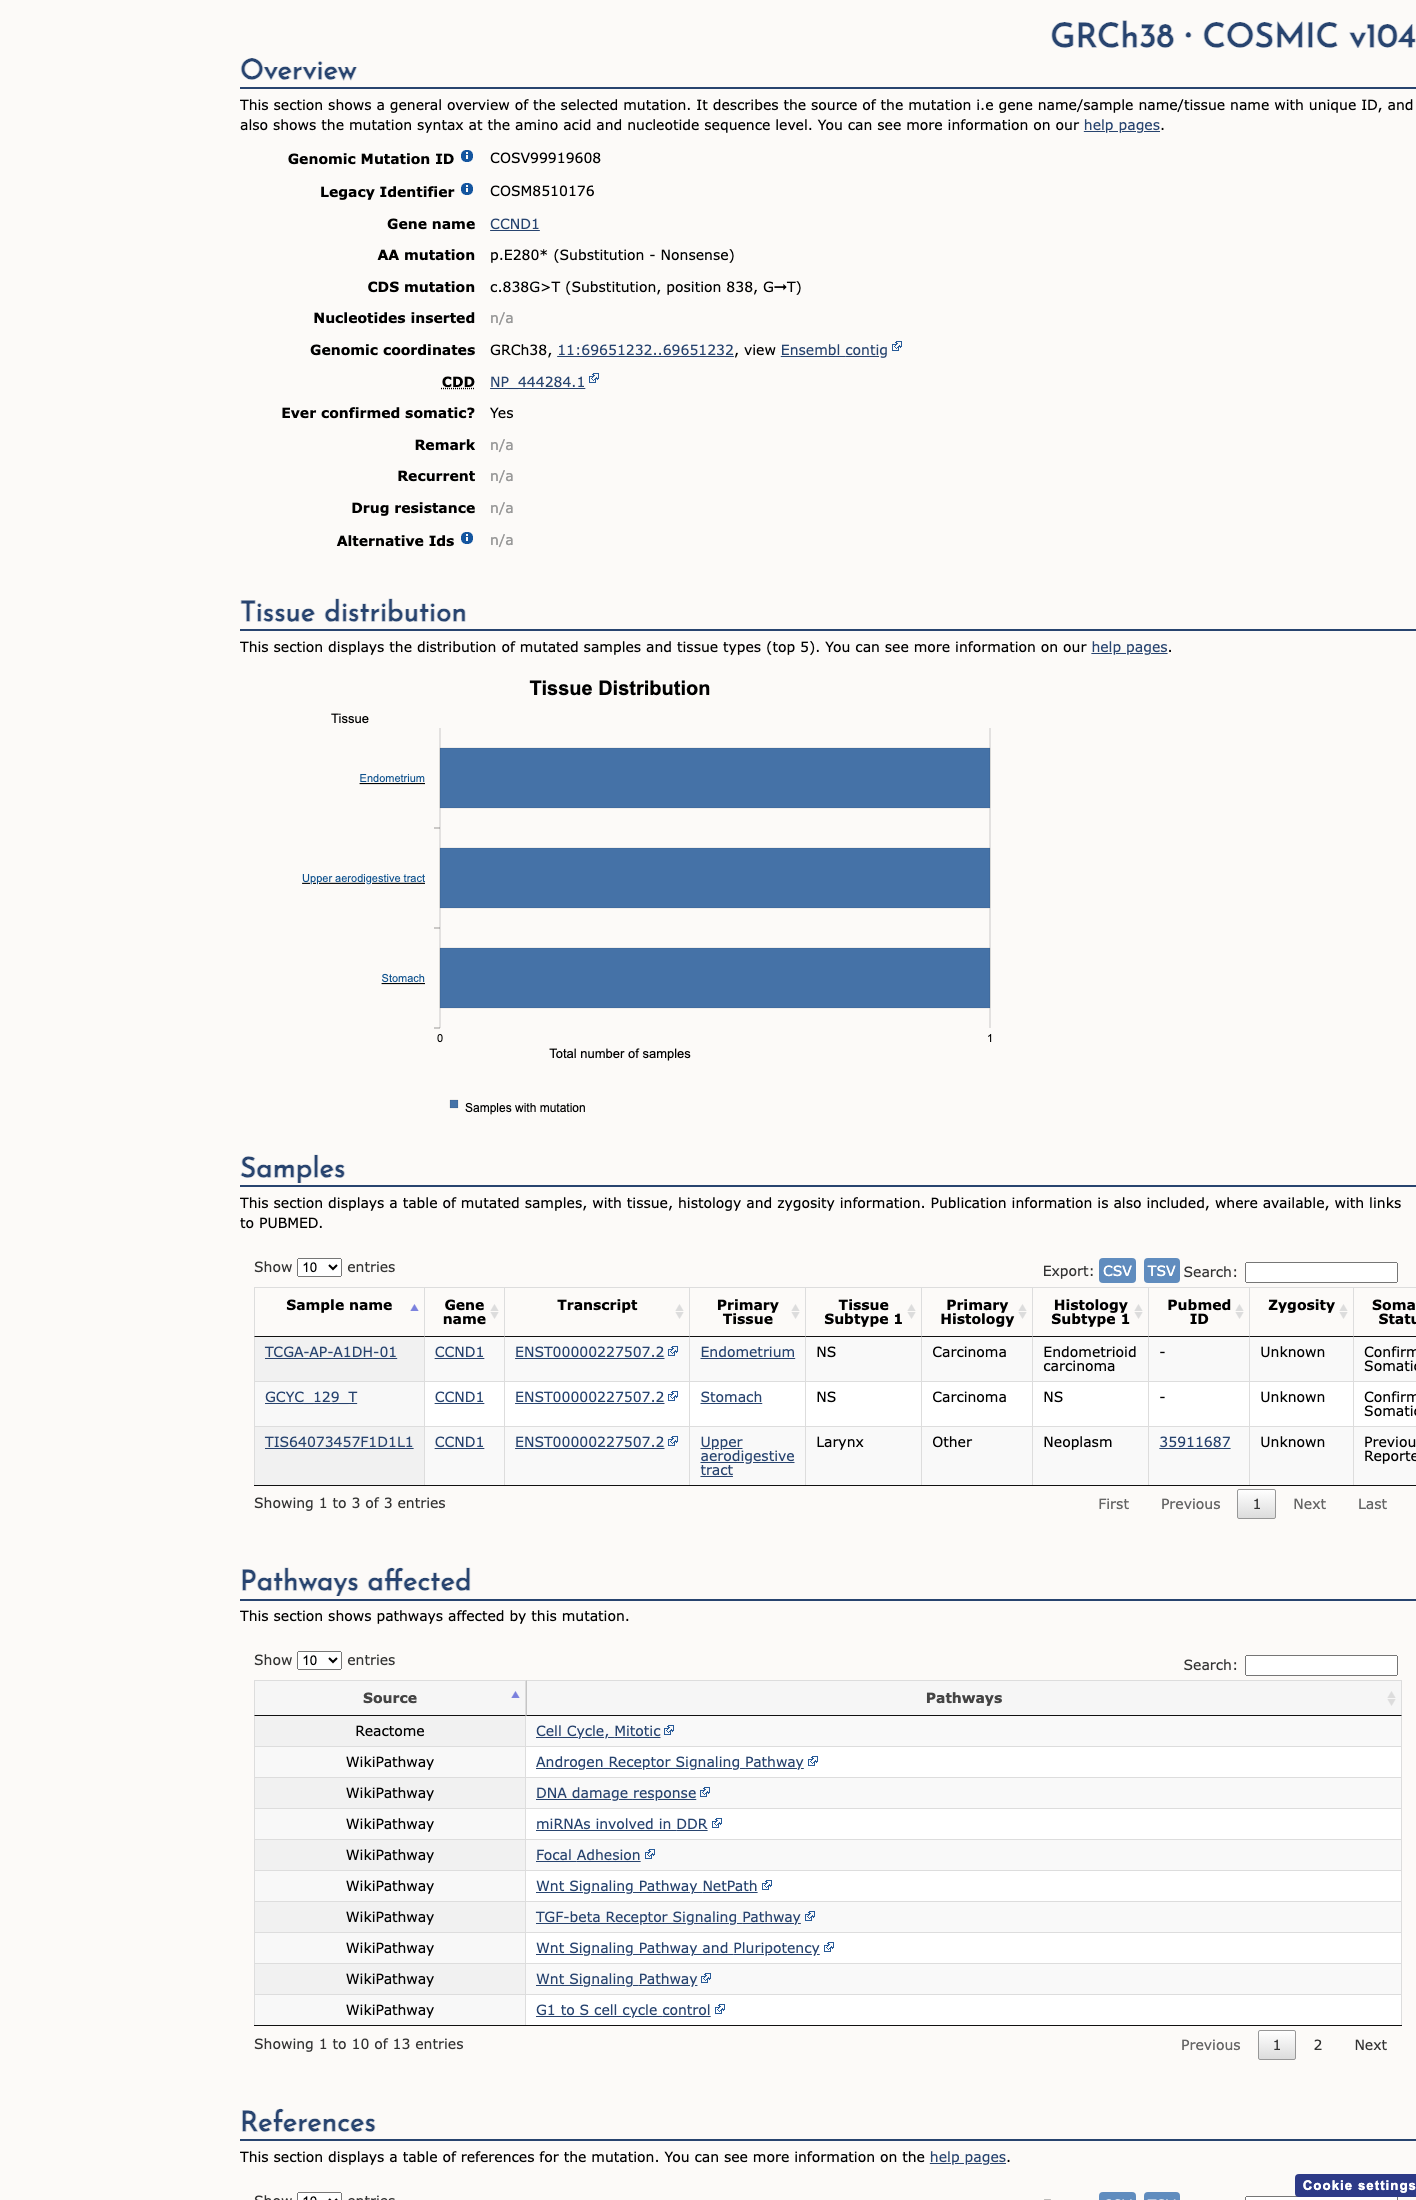
Task: Open Pubmed ID 35911687 link
Action: 1194,1442
